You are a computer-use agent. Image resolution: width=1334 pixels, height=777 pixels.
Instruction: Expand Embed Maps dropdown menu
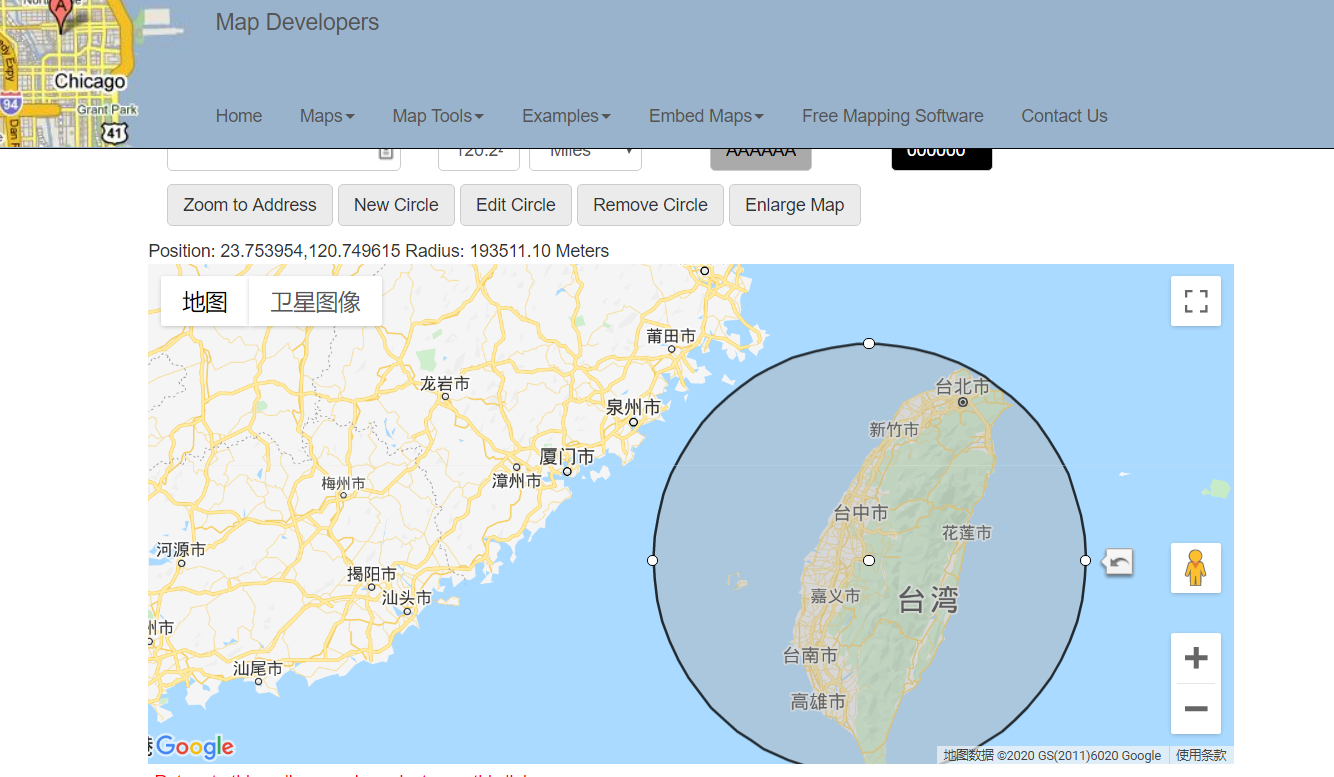(706, 116)
